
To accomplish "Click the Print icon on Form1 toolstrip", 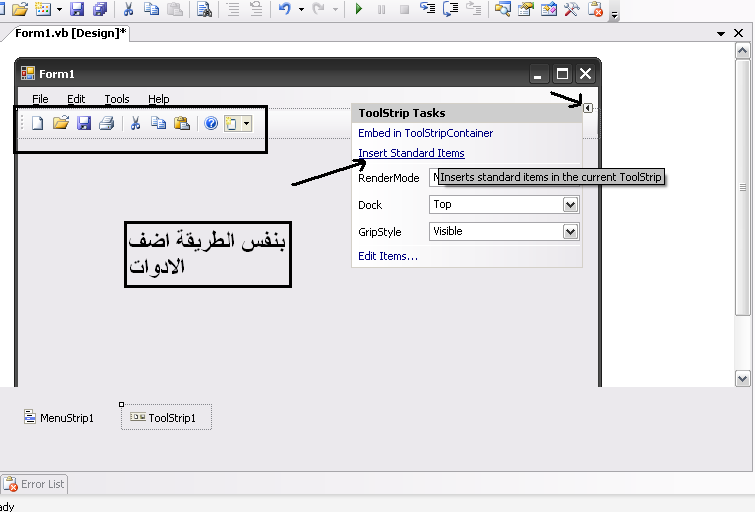I will (106, 124).
